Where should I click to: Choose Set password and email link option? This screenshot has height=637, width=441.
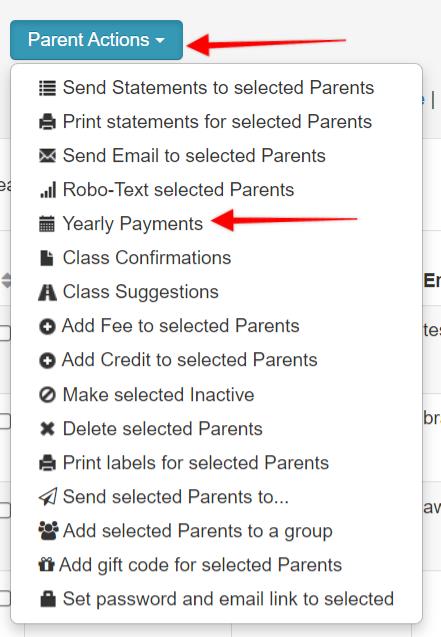coord(228,599)
